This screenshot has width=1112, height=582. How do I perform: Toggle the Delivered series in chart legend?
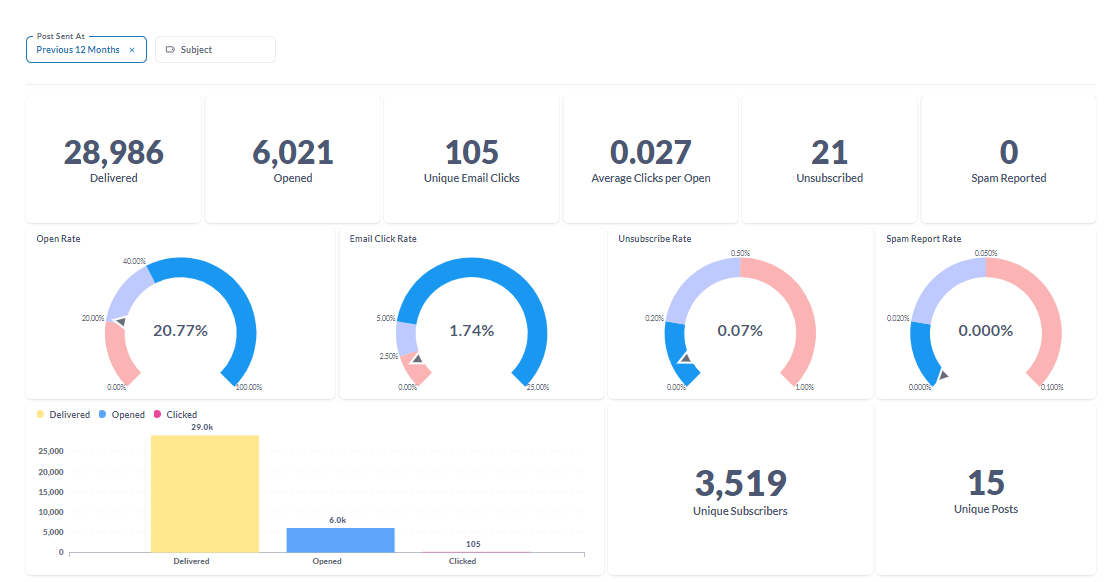pyautogui.click(x=63, y=414)
